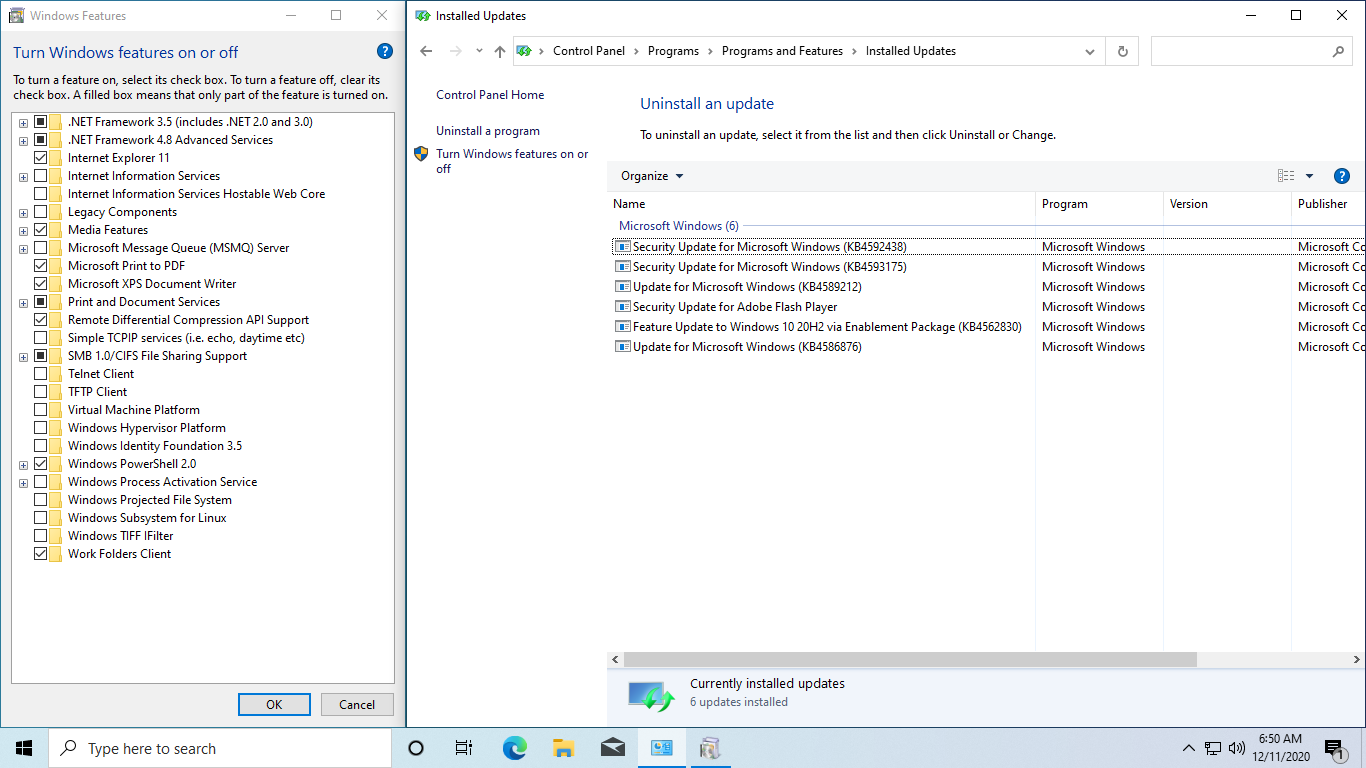Viewport: 1366px width, 768px height.
Task: Click the taskbar search box
Action: (x=220, y=748)
